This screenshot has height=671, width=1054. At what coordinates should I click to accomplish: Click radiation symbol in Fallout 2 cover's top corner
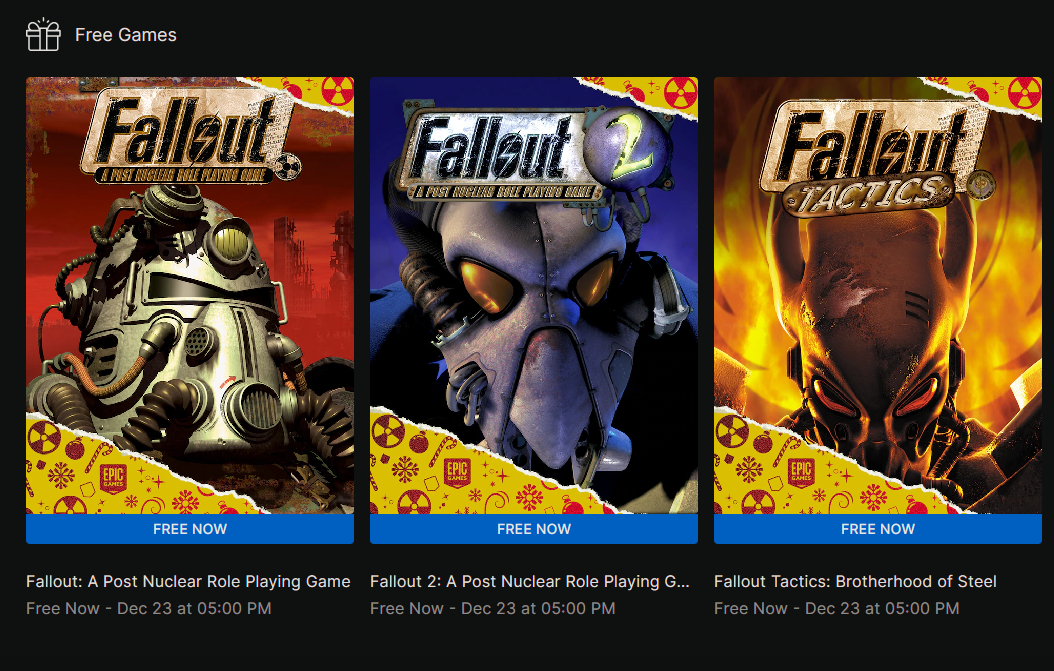tap(681, 93)
